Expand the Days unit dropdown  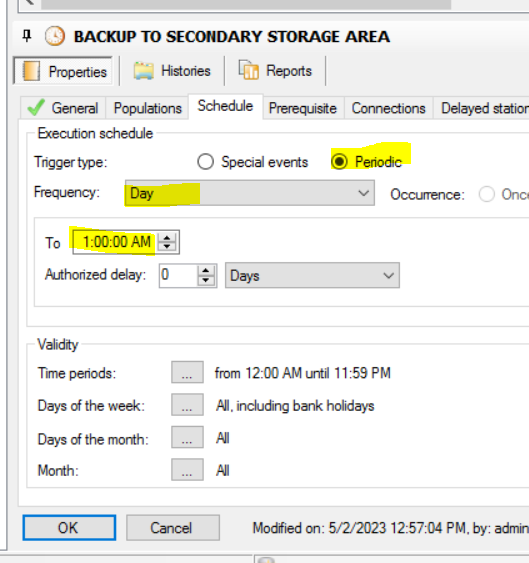point(312,275)
